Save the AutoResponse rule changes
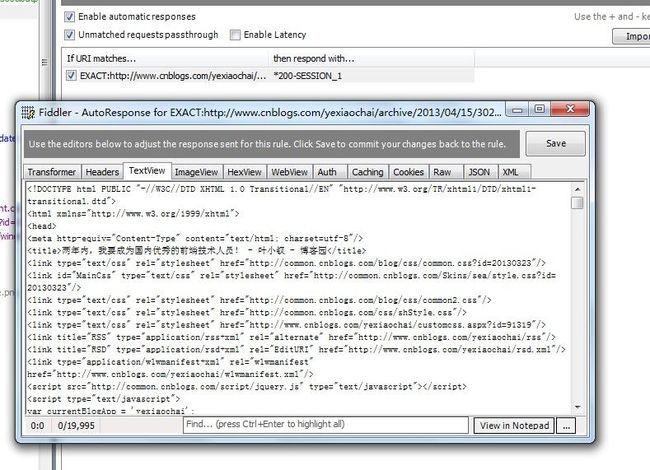The image size is (650, 470). pyautogui.click(x=555, y=143)
